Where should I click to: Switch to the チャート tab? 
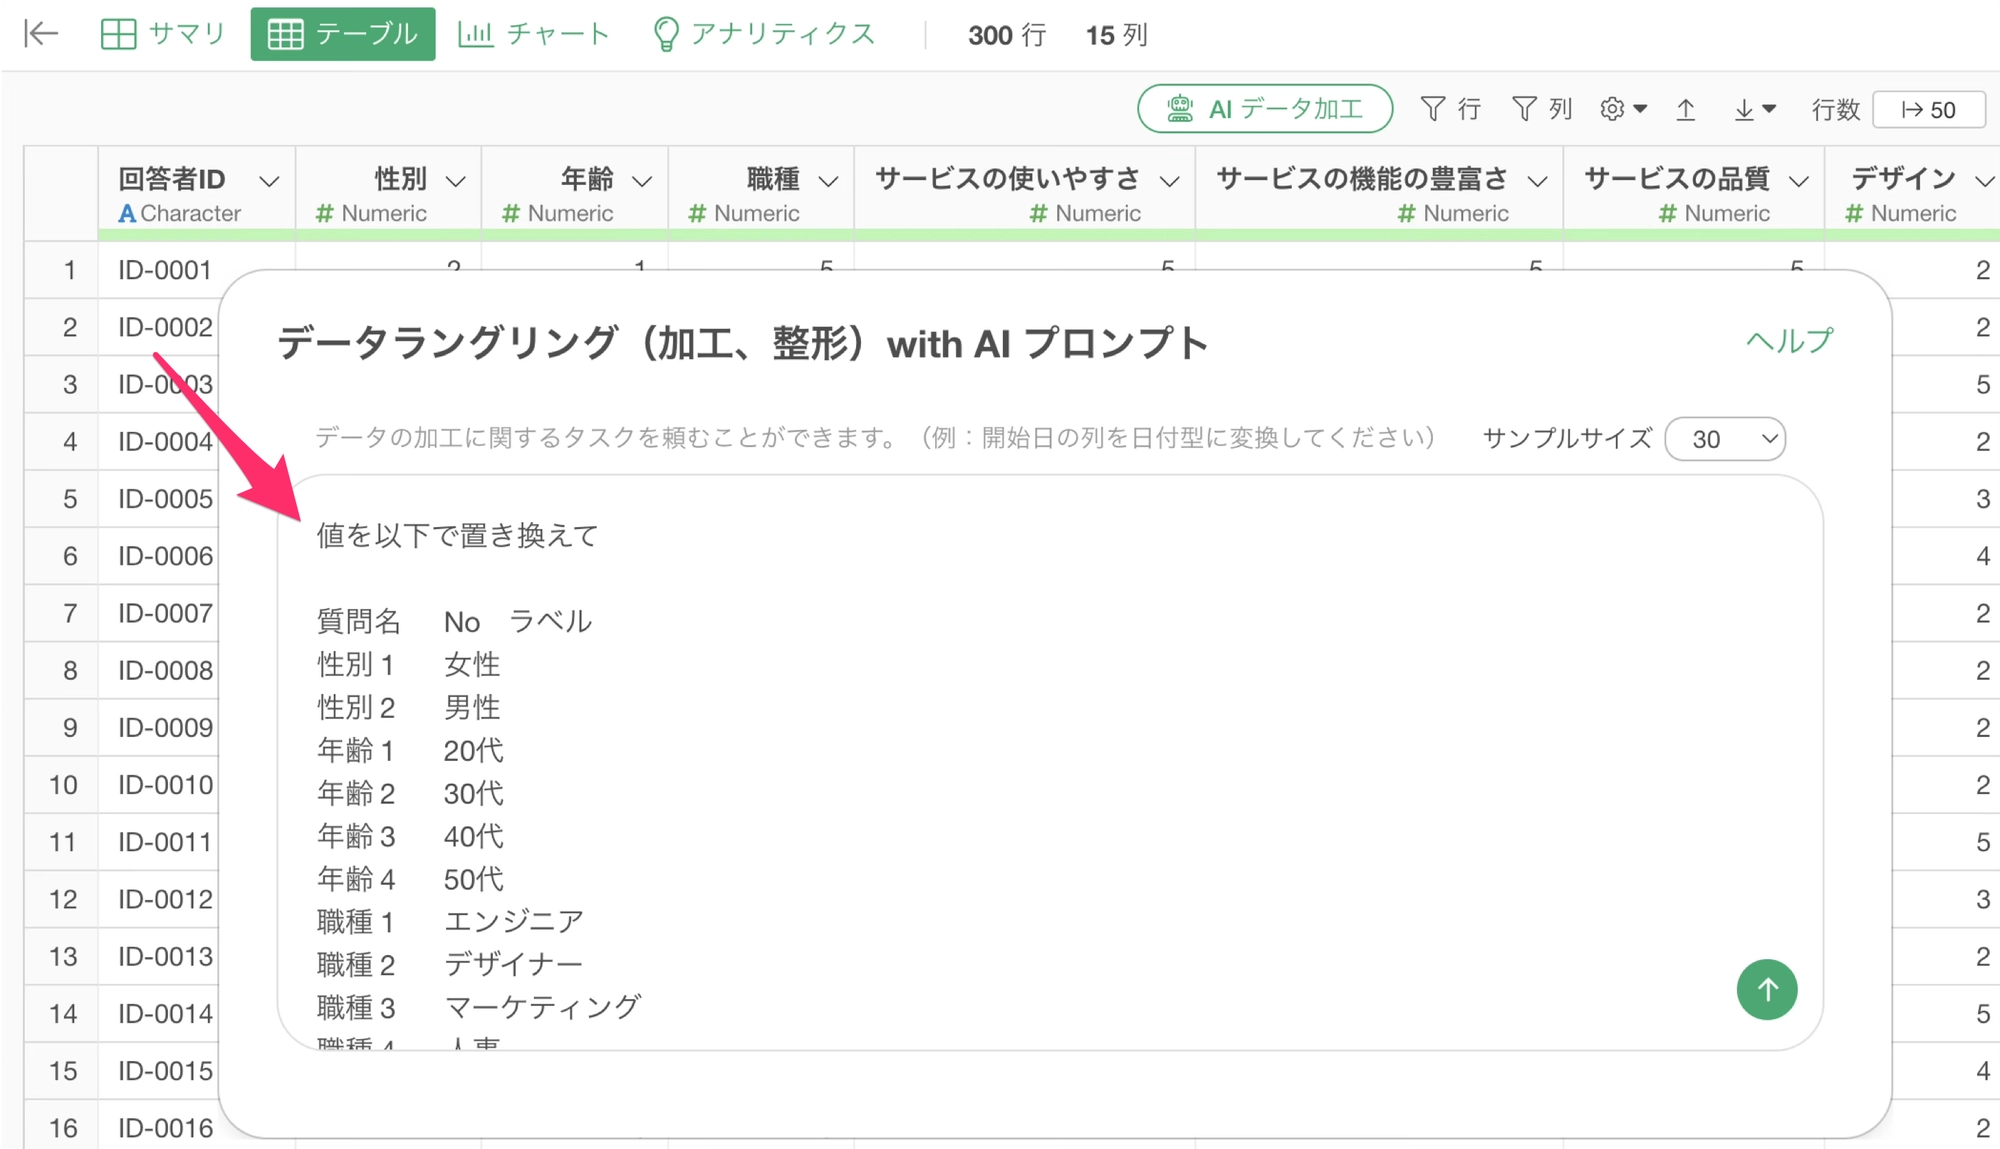pyautogui.click(x=534, y=34)
